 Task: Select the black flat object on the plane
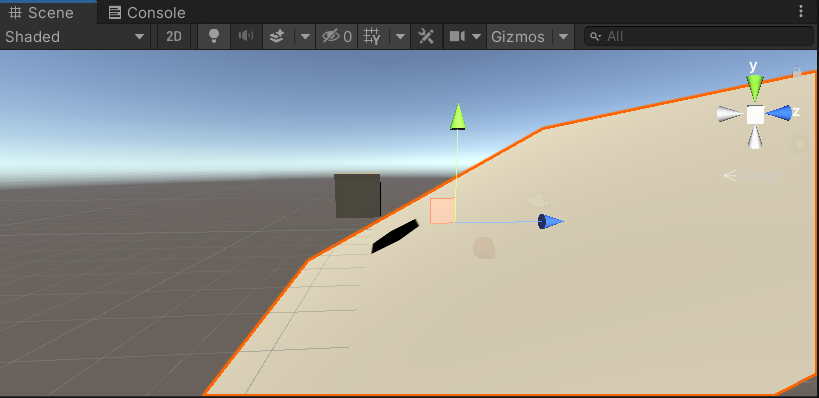coord(395,236)
